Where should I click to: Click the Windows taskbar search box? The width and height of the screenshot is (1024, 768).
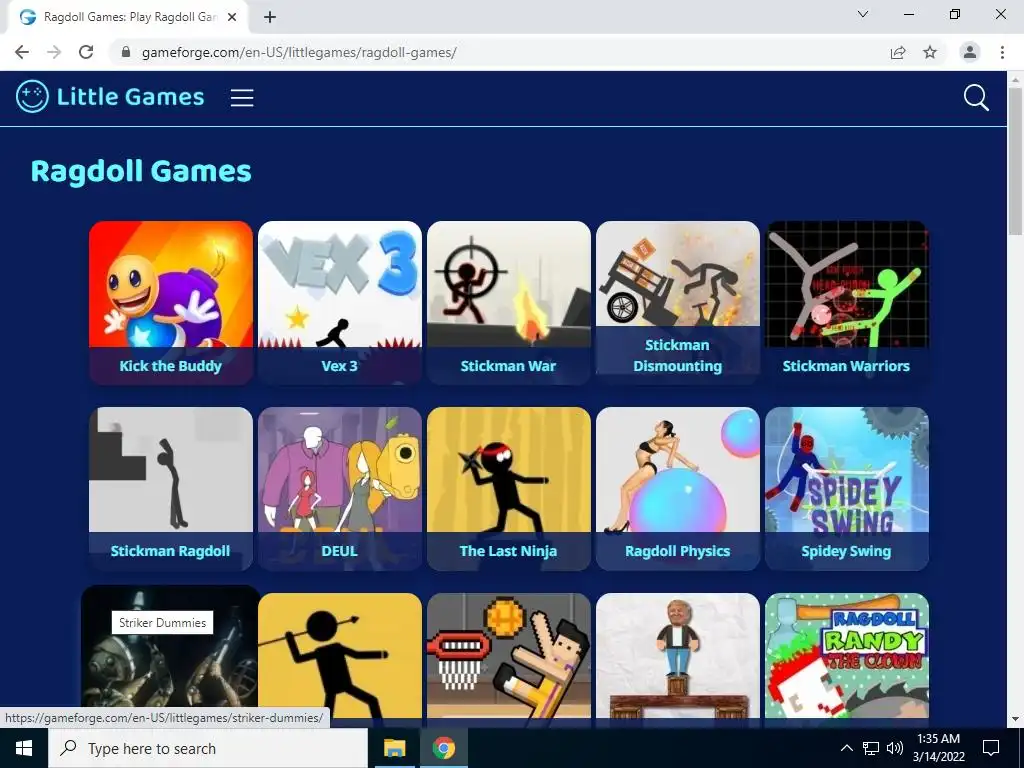[x=208, y=748]
